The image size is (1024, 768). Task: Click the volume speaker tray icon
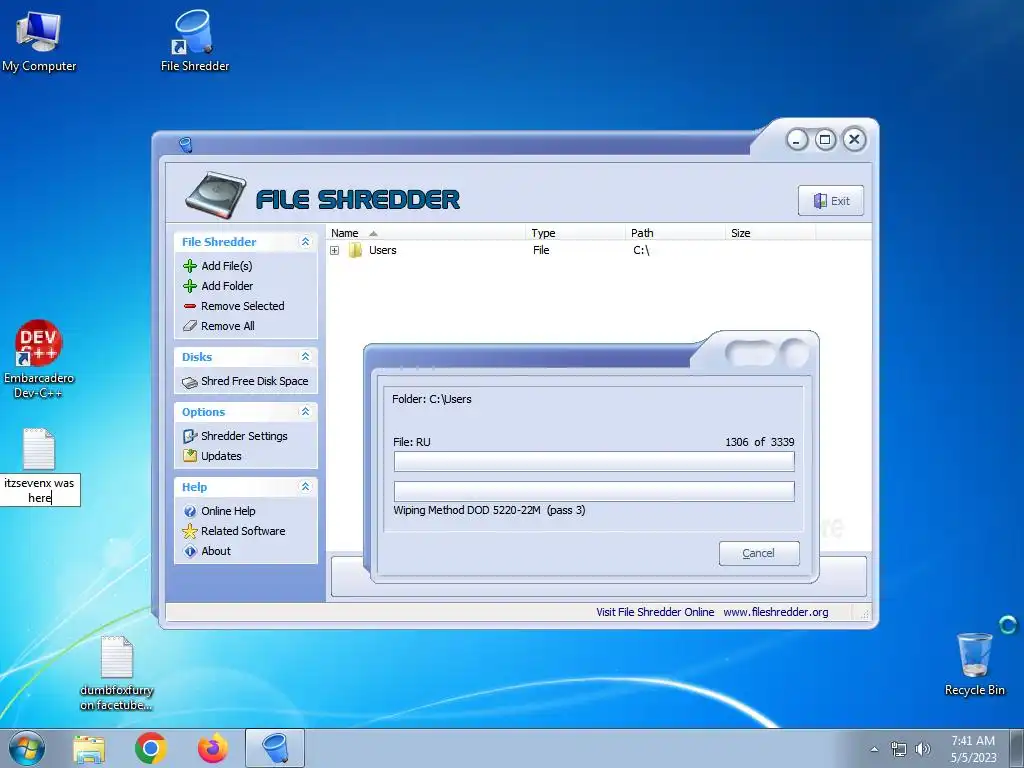pyautogui.click(x=922, y=749)
